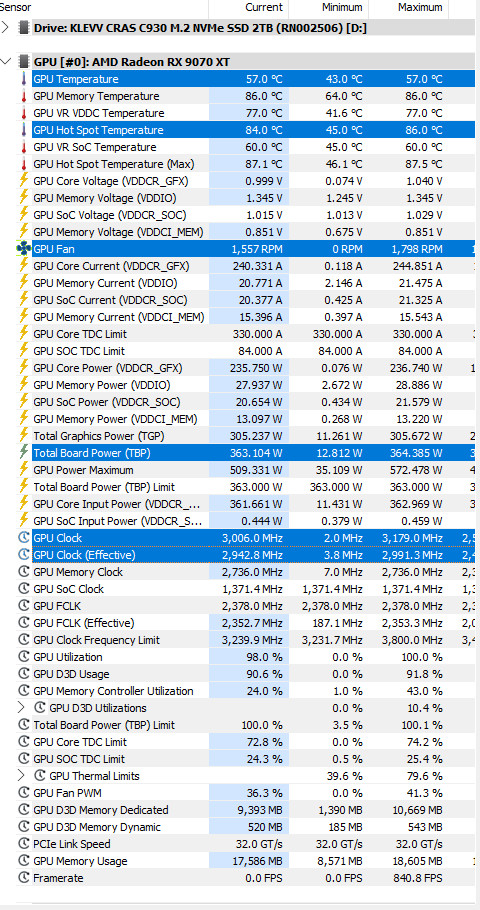This screenshot has width=480, height=910.
Task: Click thermometer icon beside GPU Hot Spot Temperature (Max)
Action: click(x=24, y=164)
